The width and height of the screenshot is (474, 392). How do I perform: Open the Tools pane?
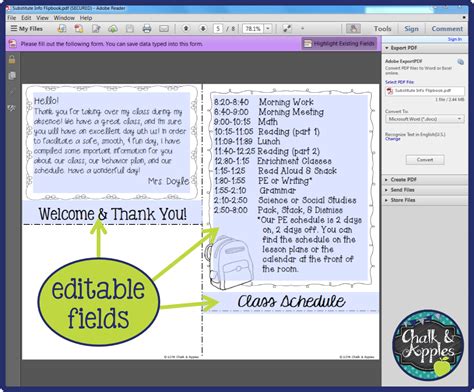pos(382,29)
